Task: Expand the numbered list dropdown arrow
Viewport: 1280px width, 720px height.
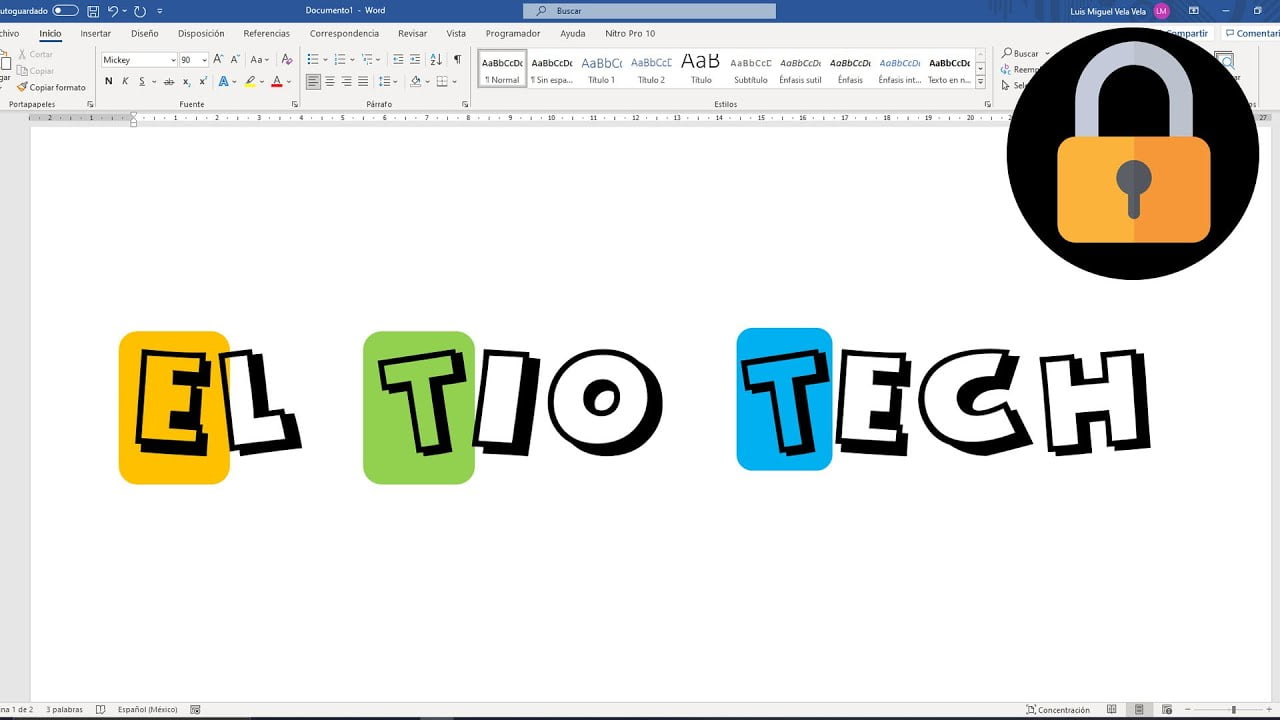Action: click(352, 60)
